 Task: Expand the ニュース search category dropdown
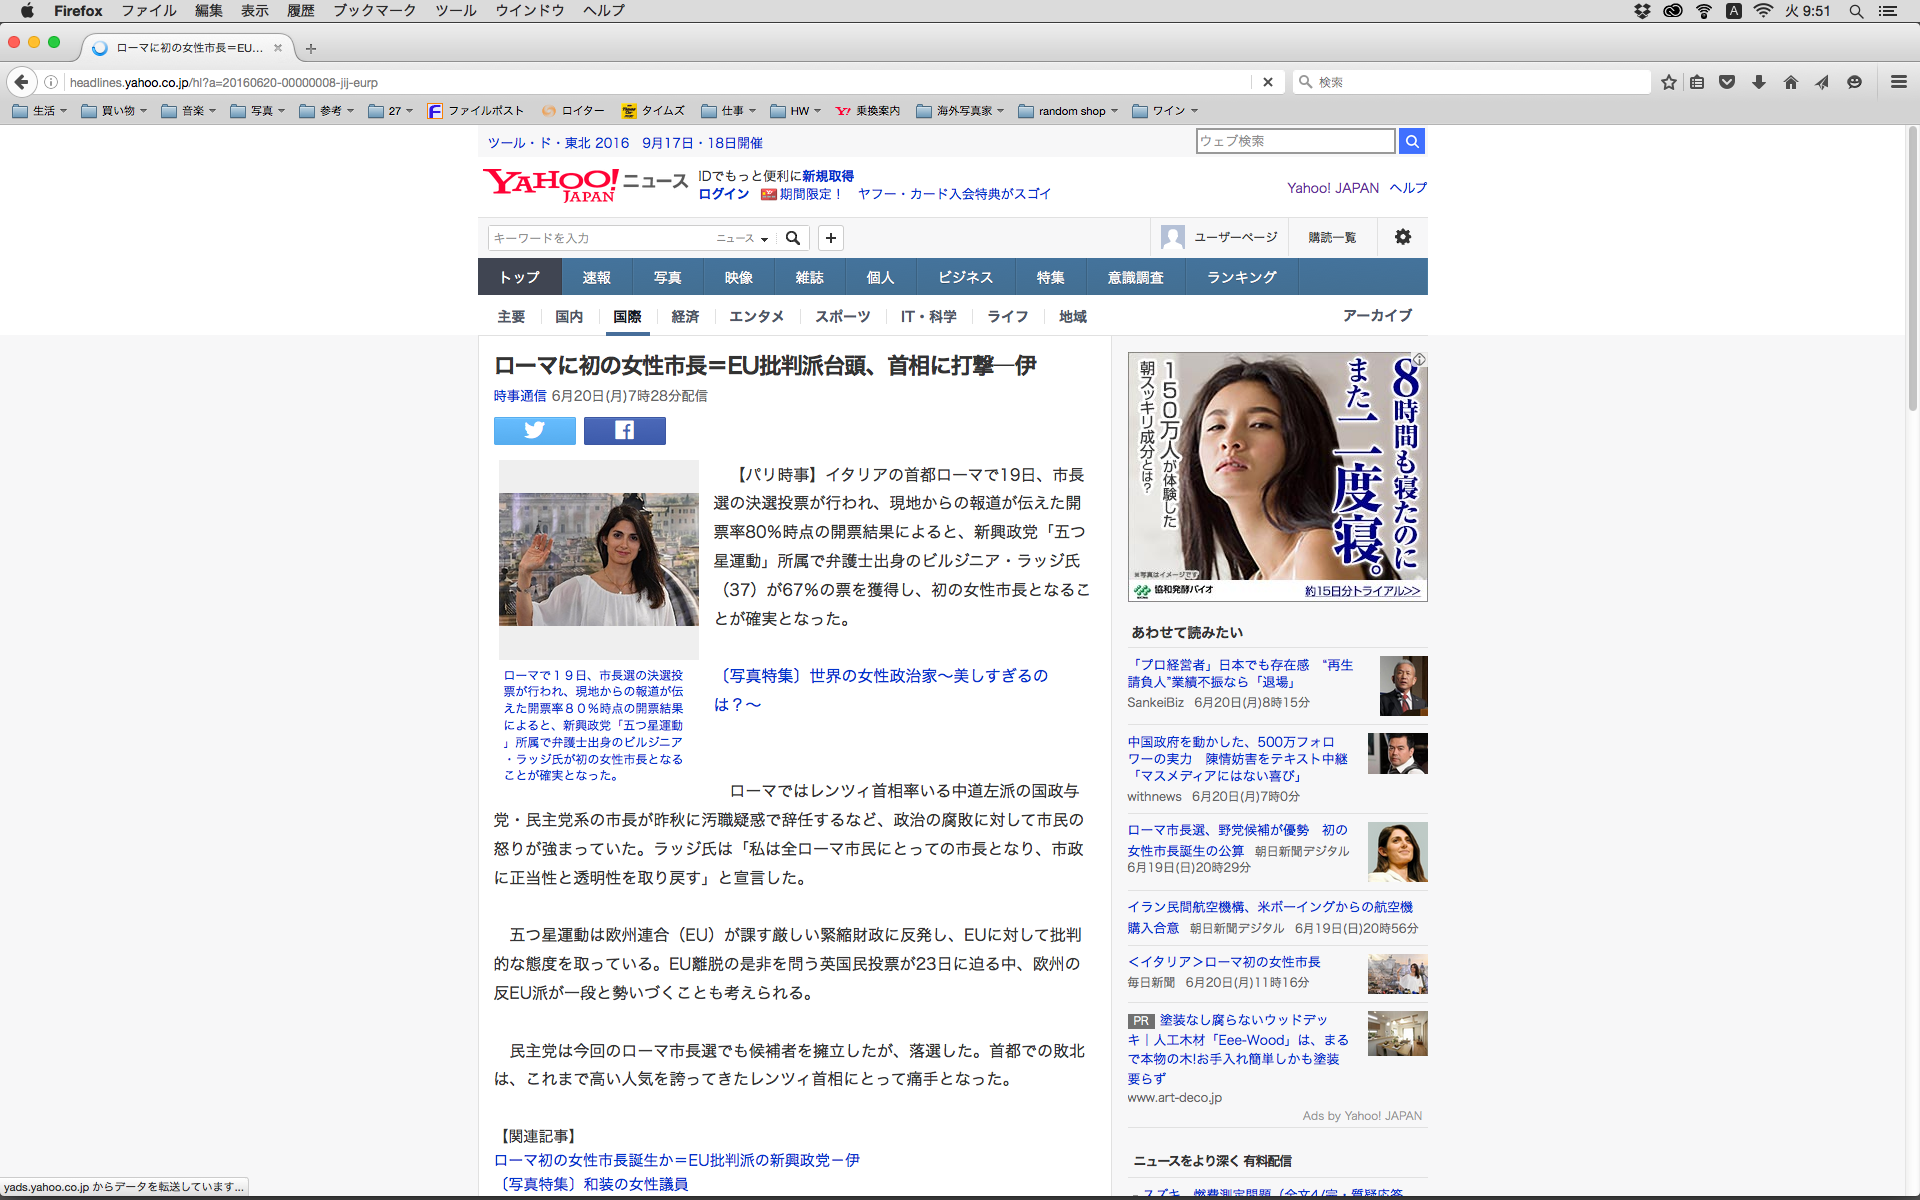742,238
